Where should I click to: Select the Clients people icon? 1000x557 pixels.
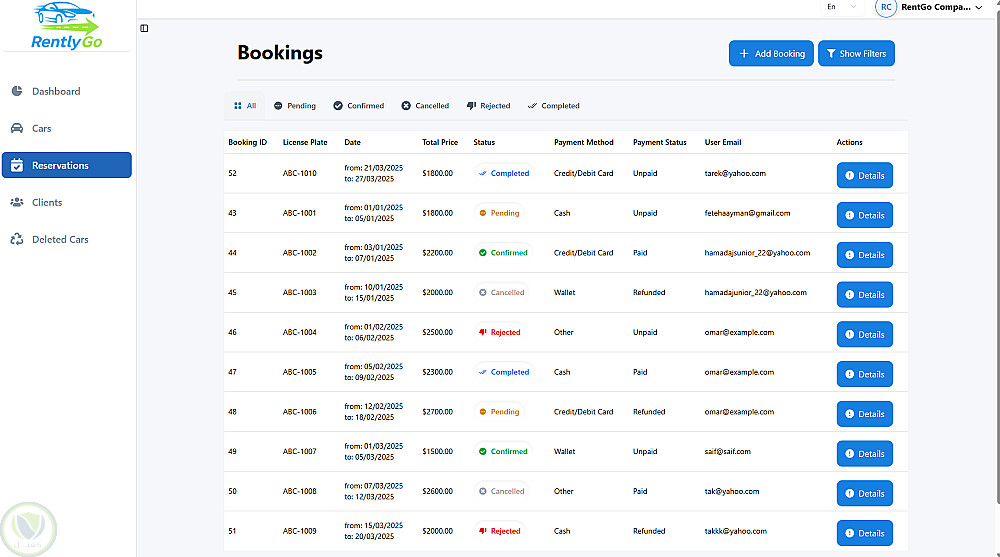17,202
